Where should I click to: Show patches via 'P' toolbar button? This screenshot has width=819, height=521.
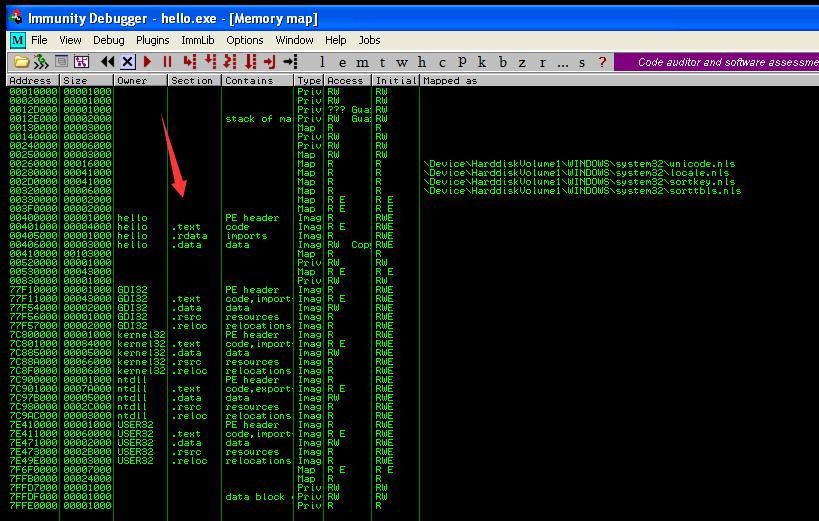coord(462,62)
